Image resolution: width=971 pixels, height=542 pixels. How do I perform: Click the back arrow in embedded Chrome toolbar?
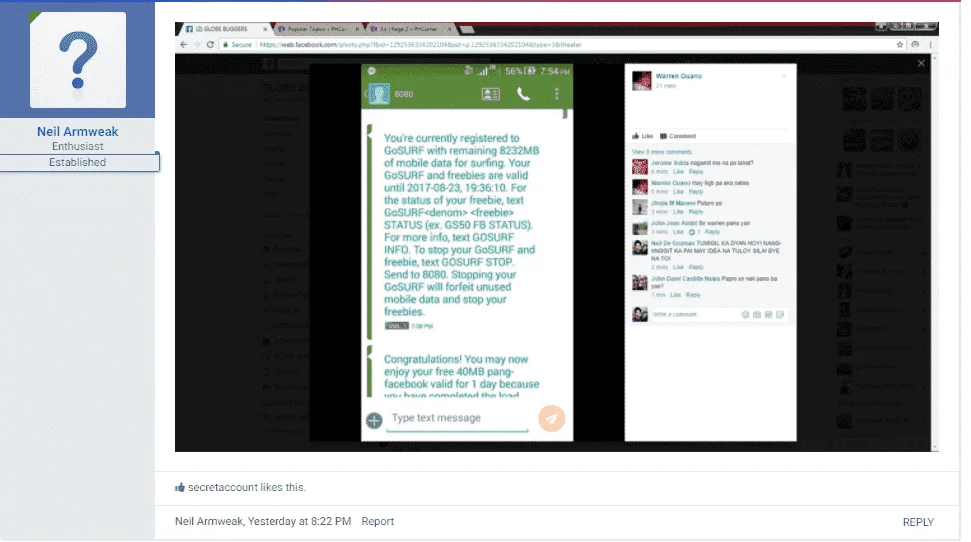183,45
